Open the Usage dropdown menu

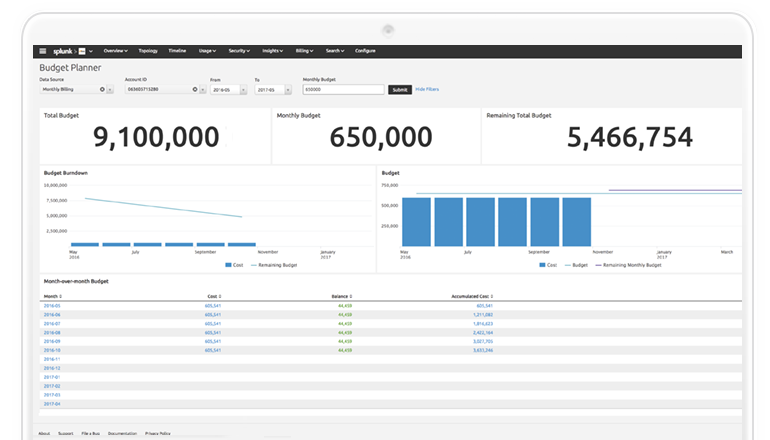point(207,51)
